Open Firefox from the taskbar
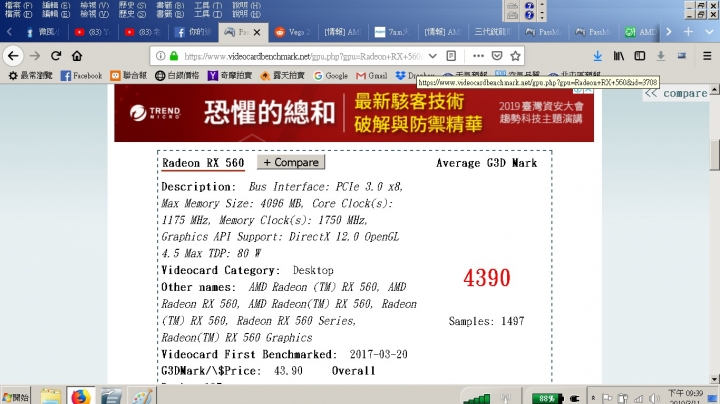This screenshot has width=720, height=404. [80, 396]
